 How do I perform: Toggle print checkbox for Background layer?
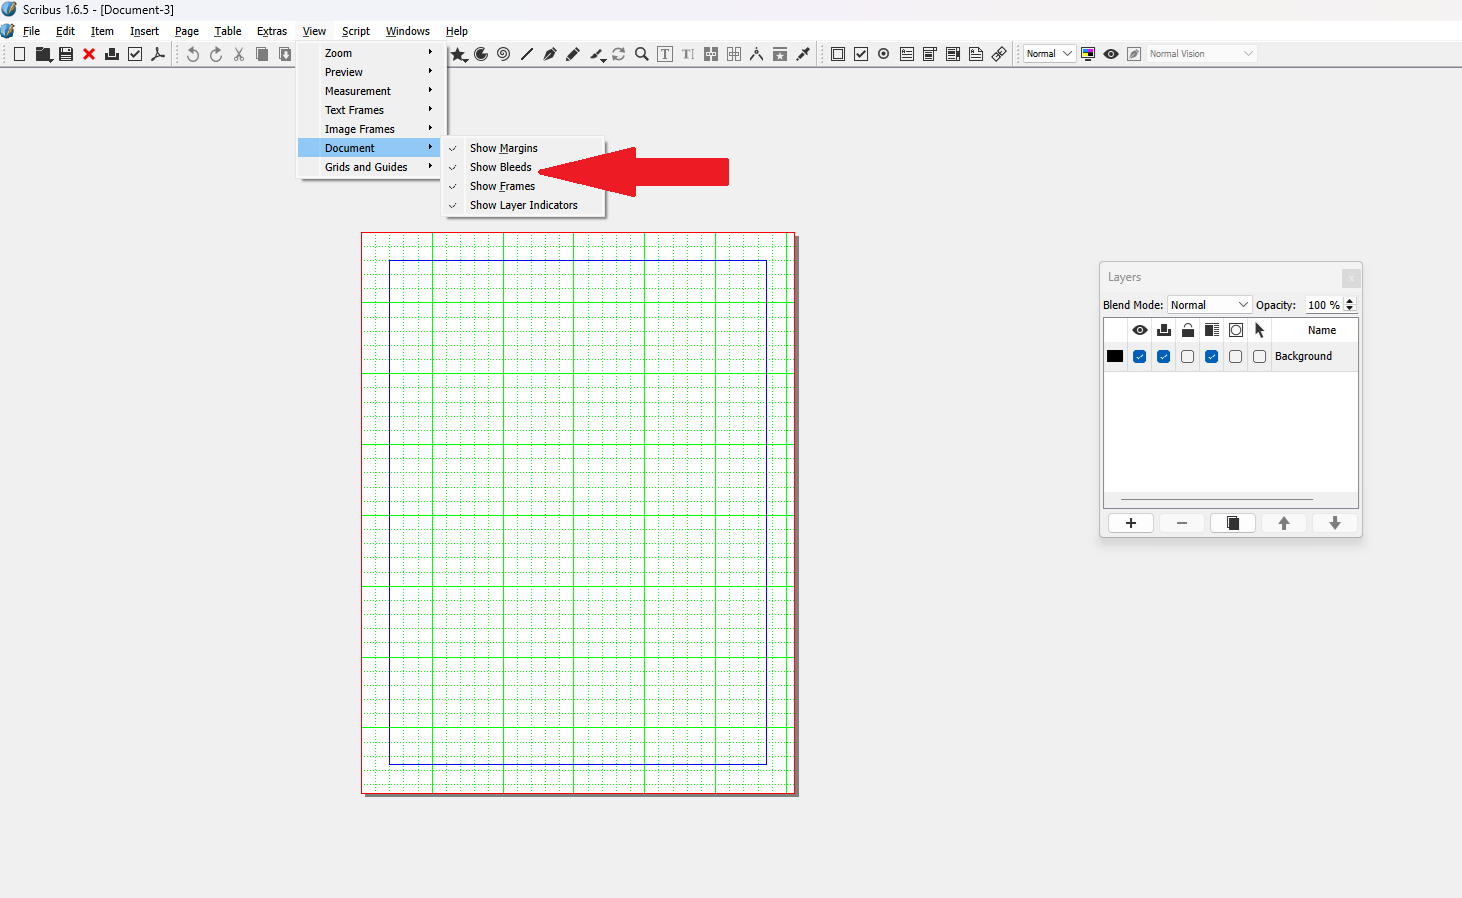pos(1164,357)
